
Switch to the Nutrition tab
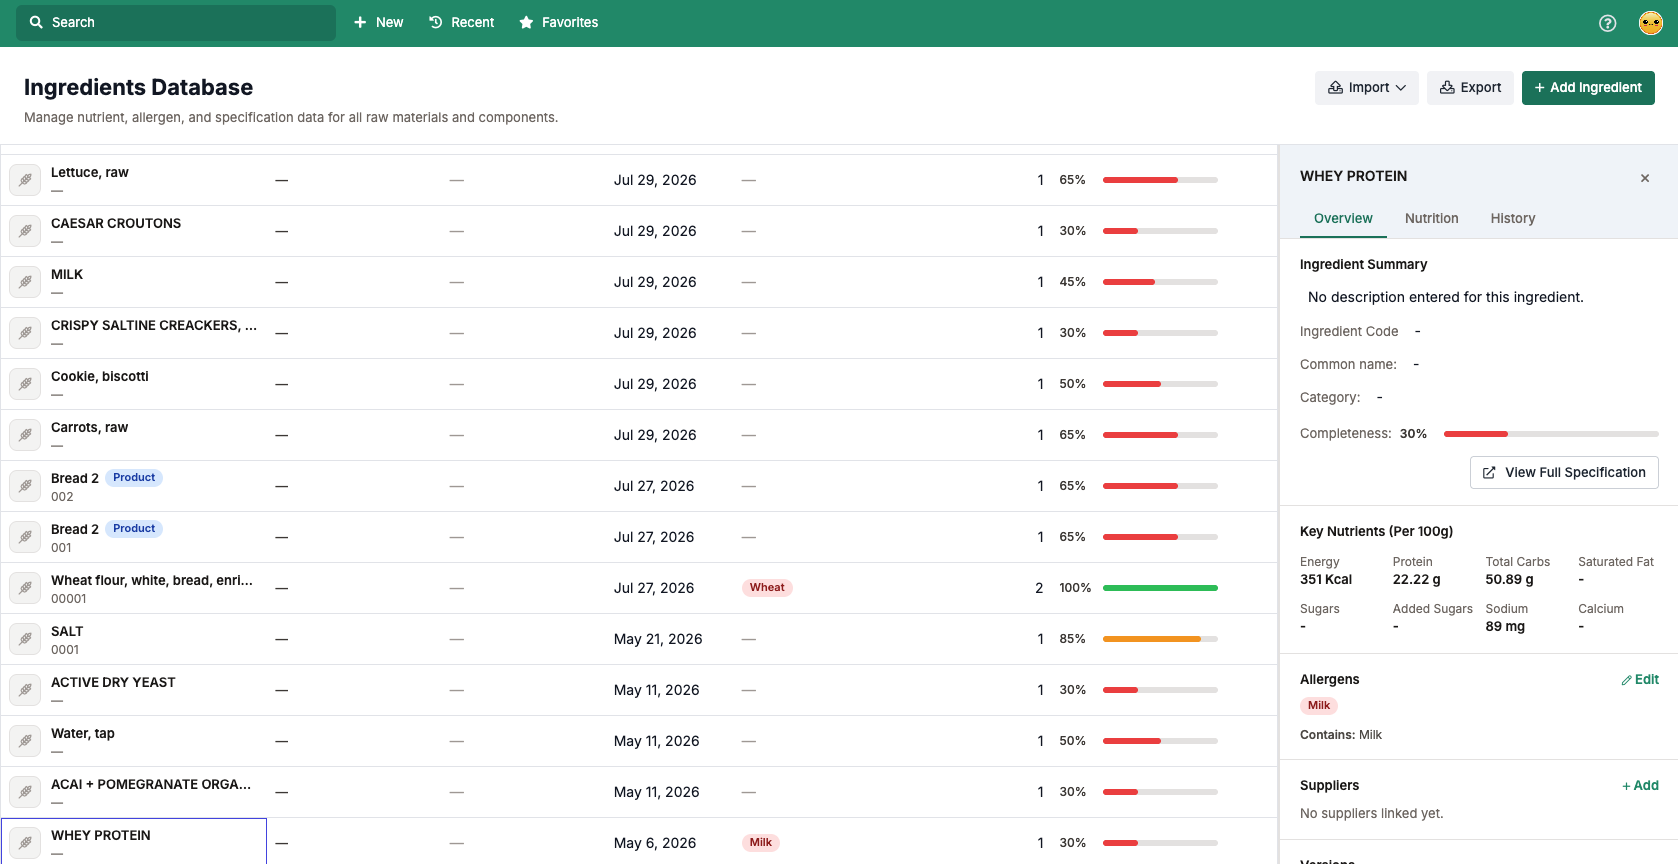point(1431,218)
